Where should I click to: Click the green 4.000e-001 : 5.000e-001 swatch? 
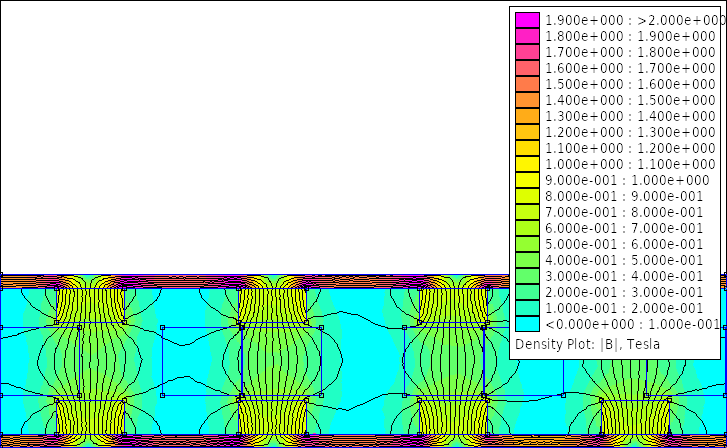(527, 260)
